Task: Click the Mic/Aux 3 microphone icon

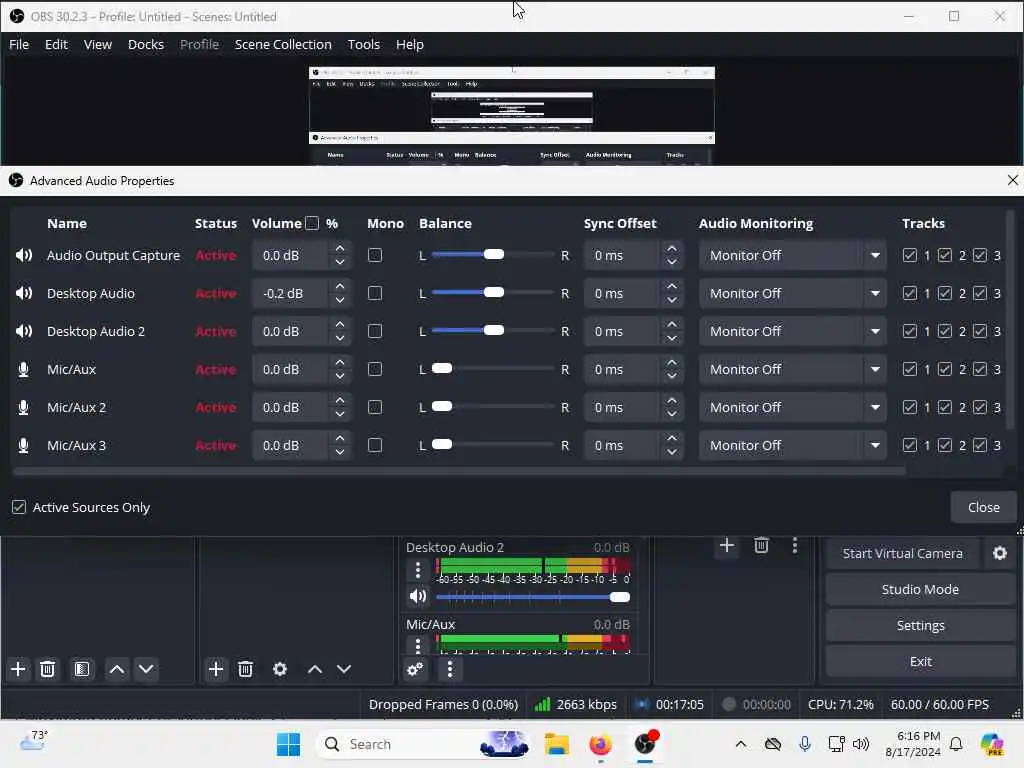Action: (24, 445)
